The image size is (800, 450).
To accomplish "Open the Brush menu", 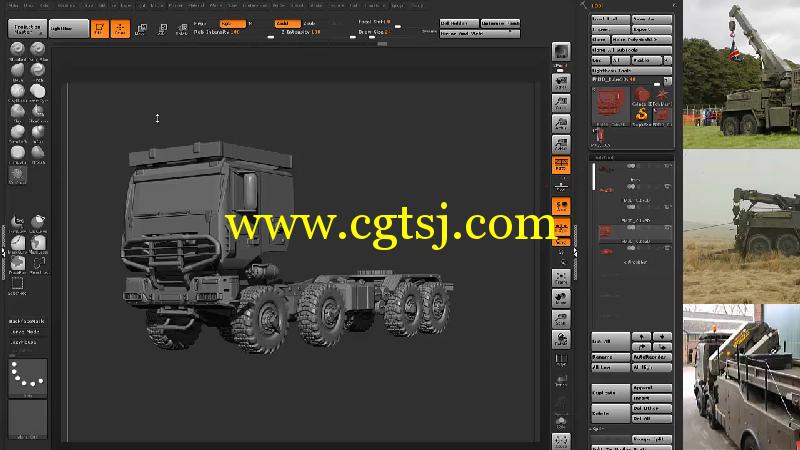I will (29, 5).
